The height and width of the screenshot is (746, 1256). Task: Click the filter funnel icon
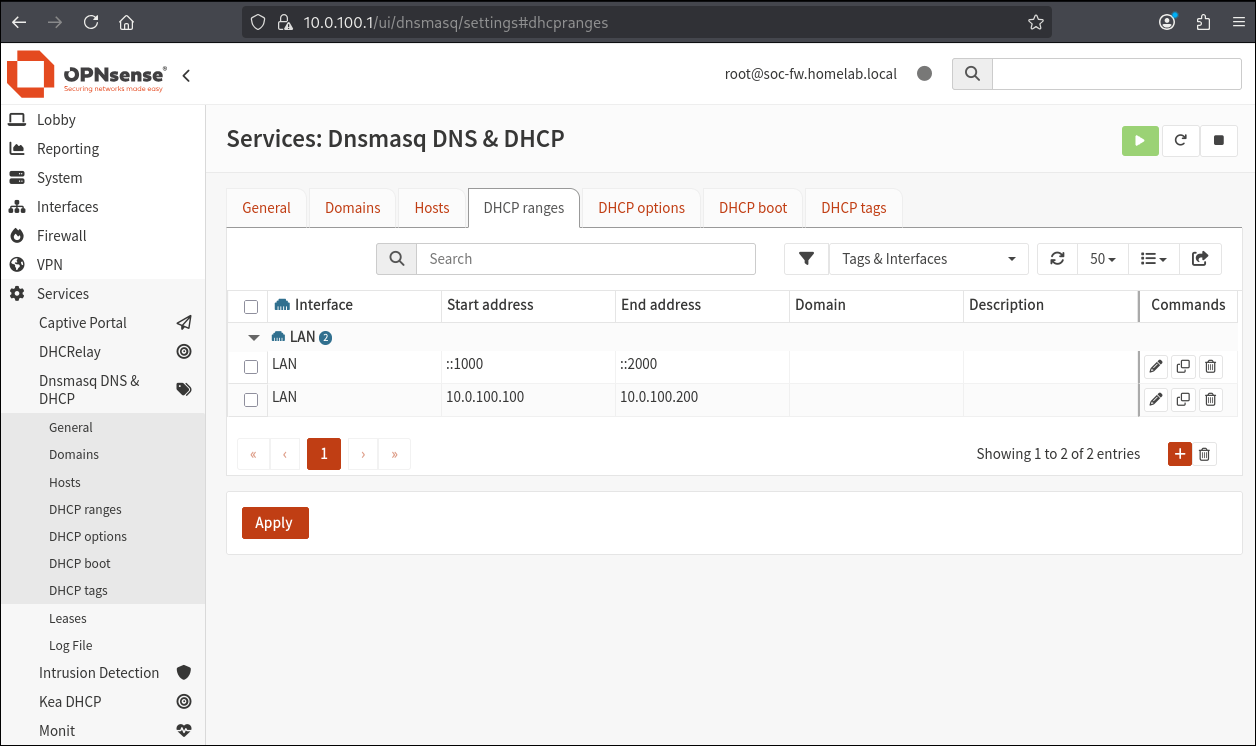[x=806, y=259]
